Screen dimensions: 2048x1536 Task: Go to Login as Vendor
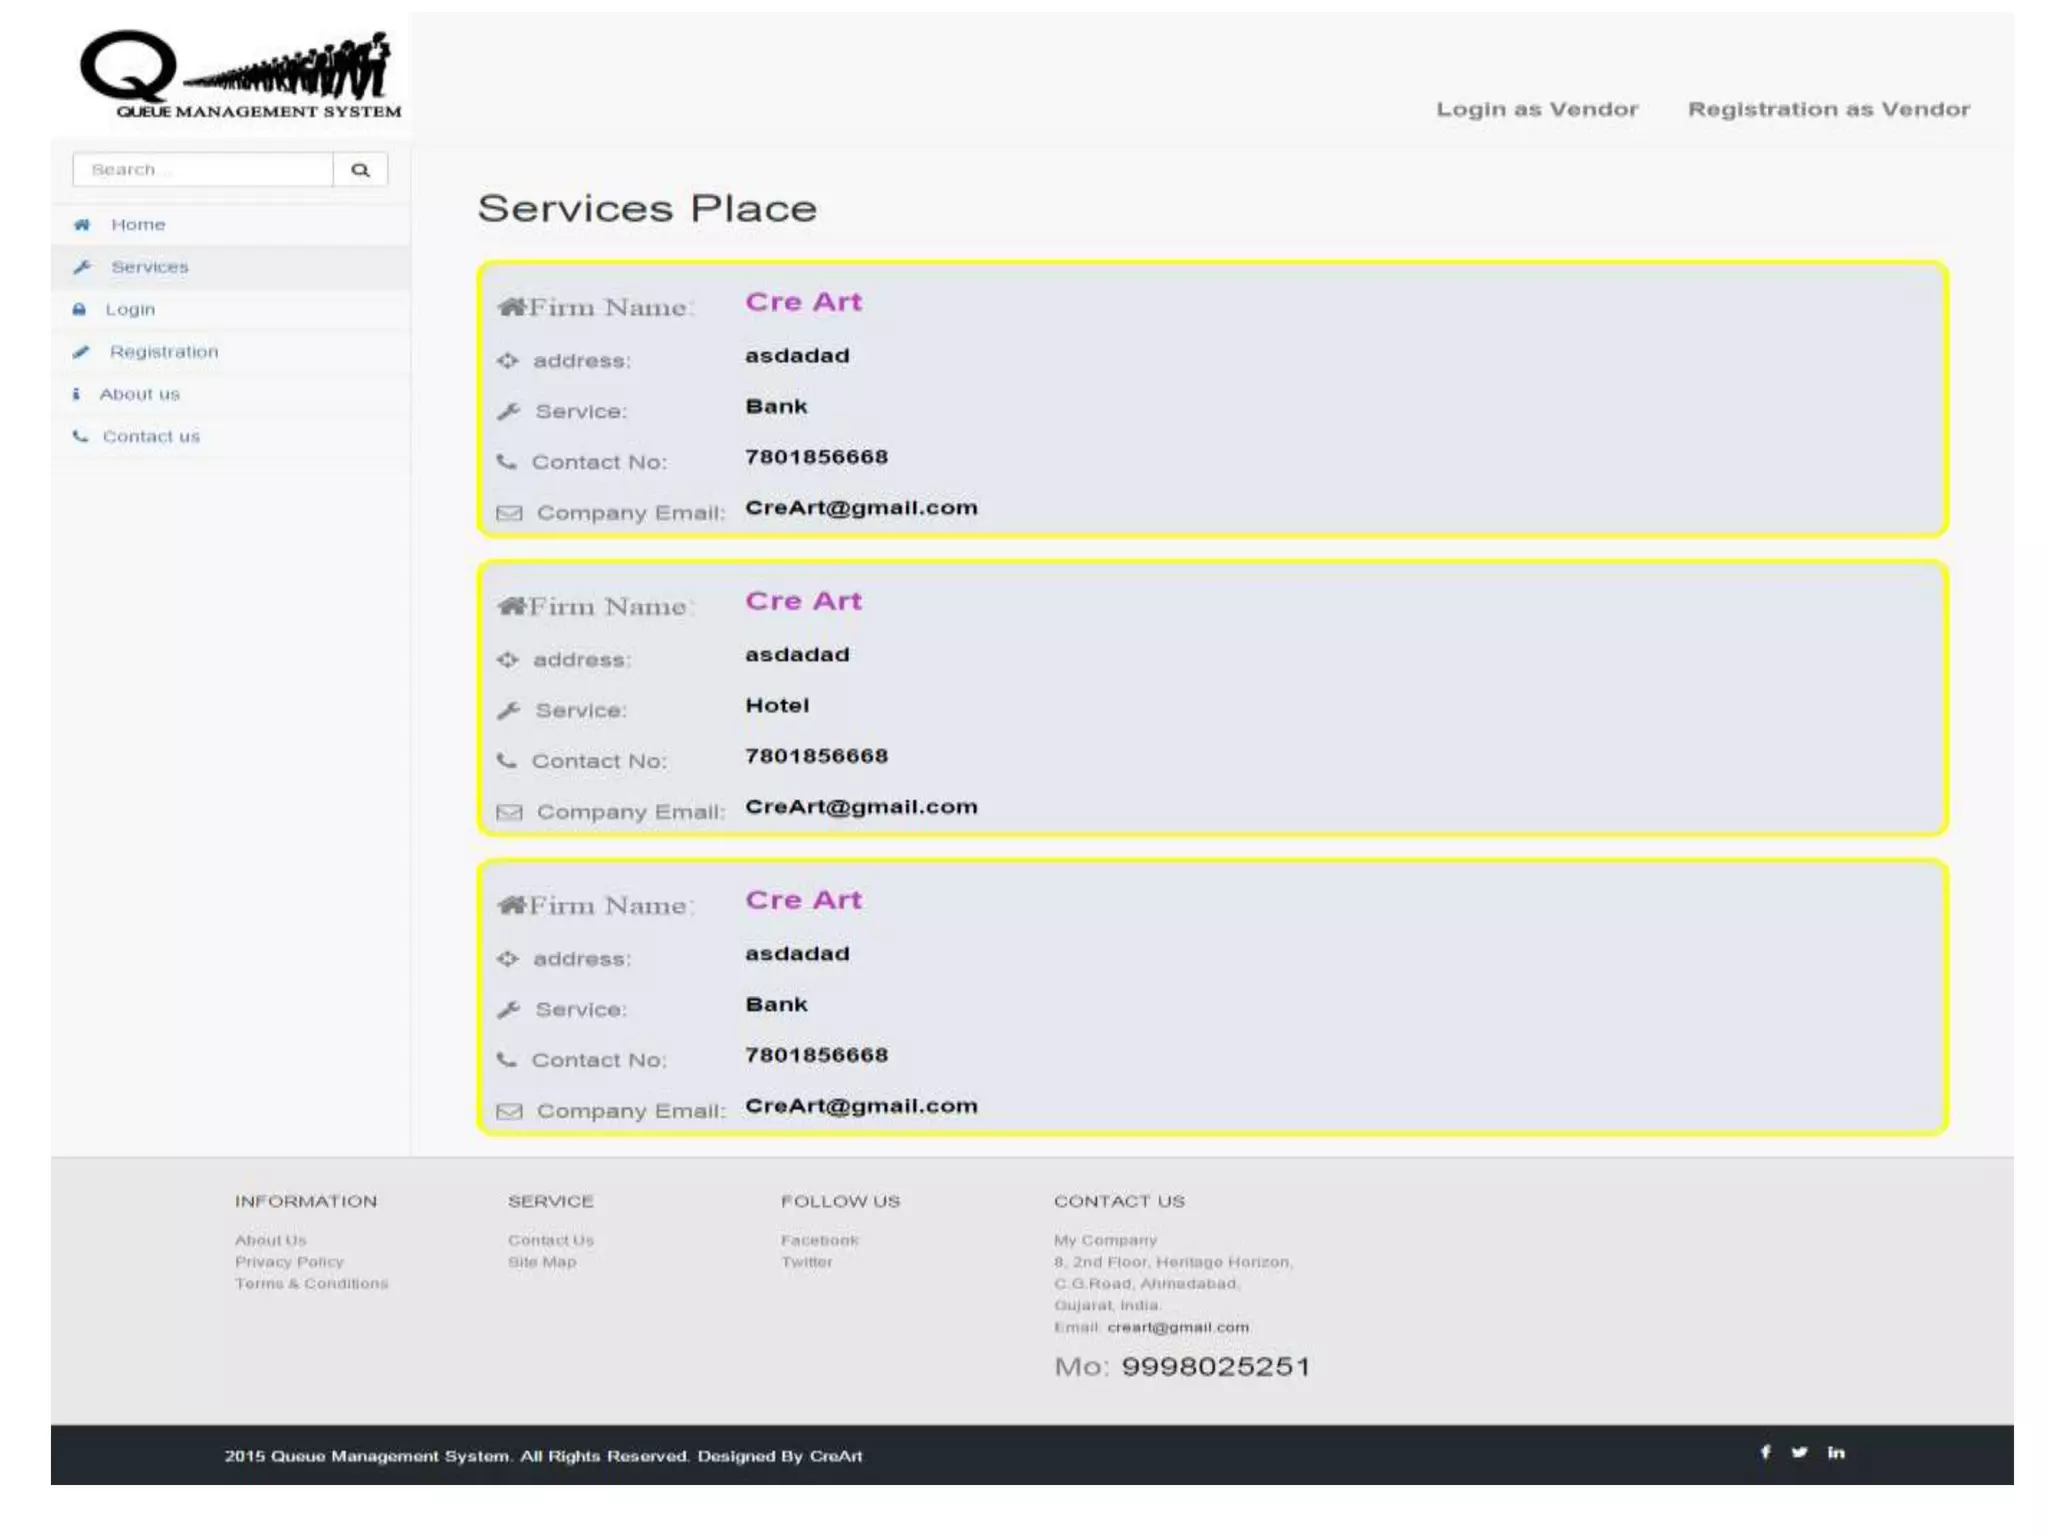tap(1537, 109)
